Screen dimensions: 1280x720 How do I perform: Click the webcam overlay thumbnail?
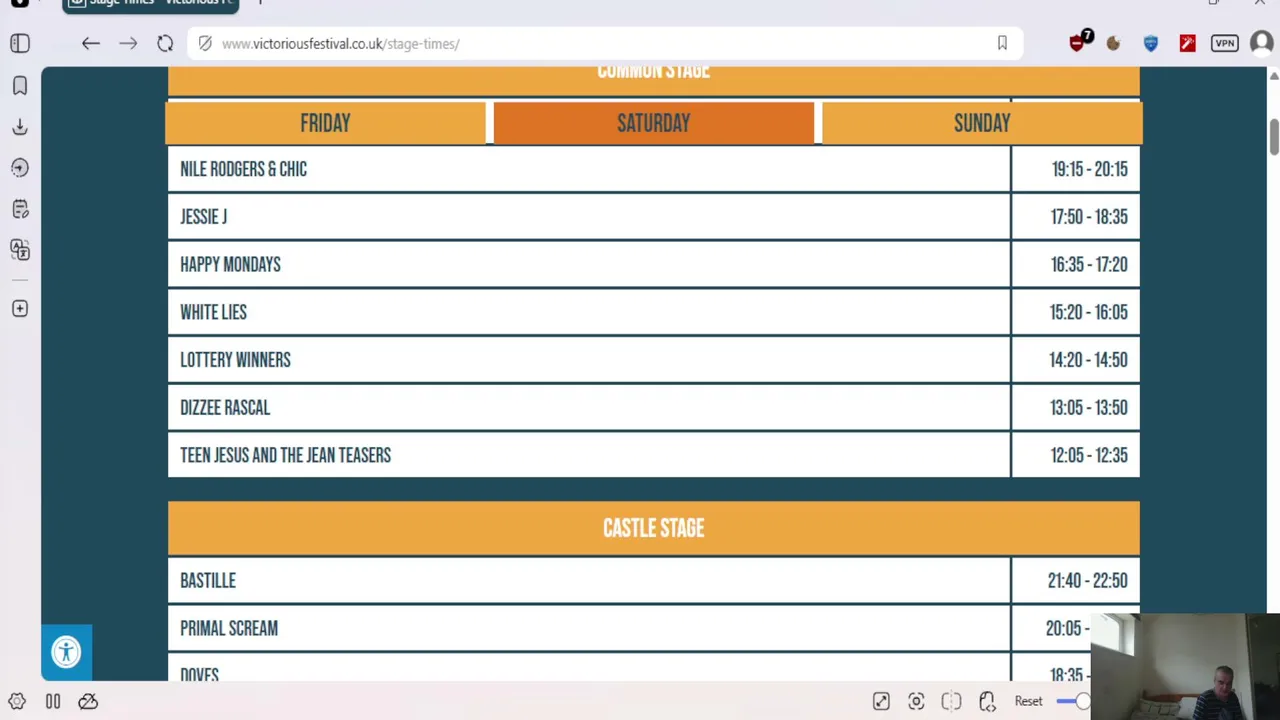click(1185, 666)
